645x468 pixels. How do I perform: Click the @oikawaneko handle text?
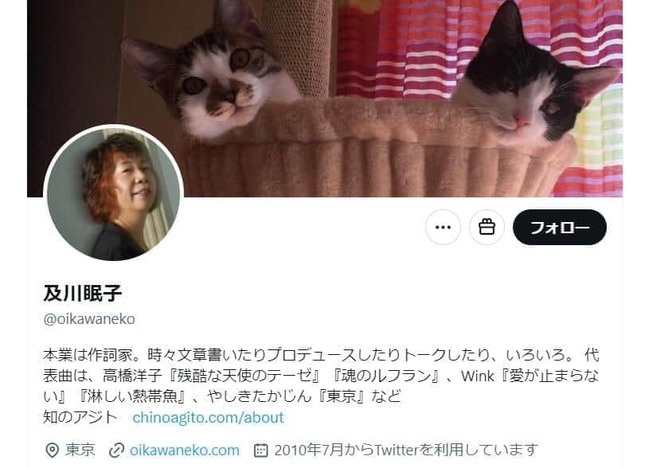point(89,319)
